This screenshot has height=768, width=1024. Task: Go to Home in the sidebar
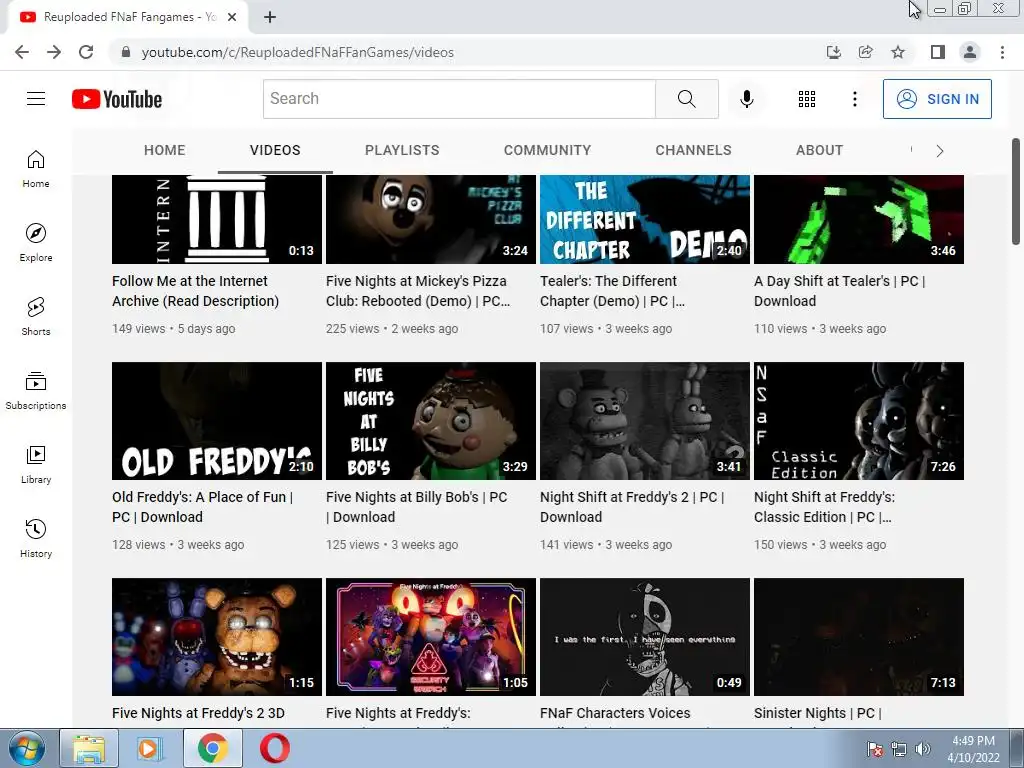36,169
